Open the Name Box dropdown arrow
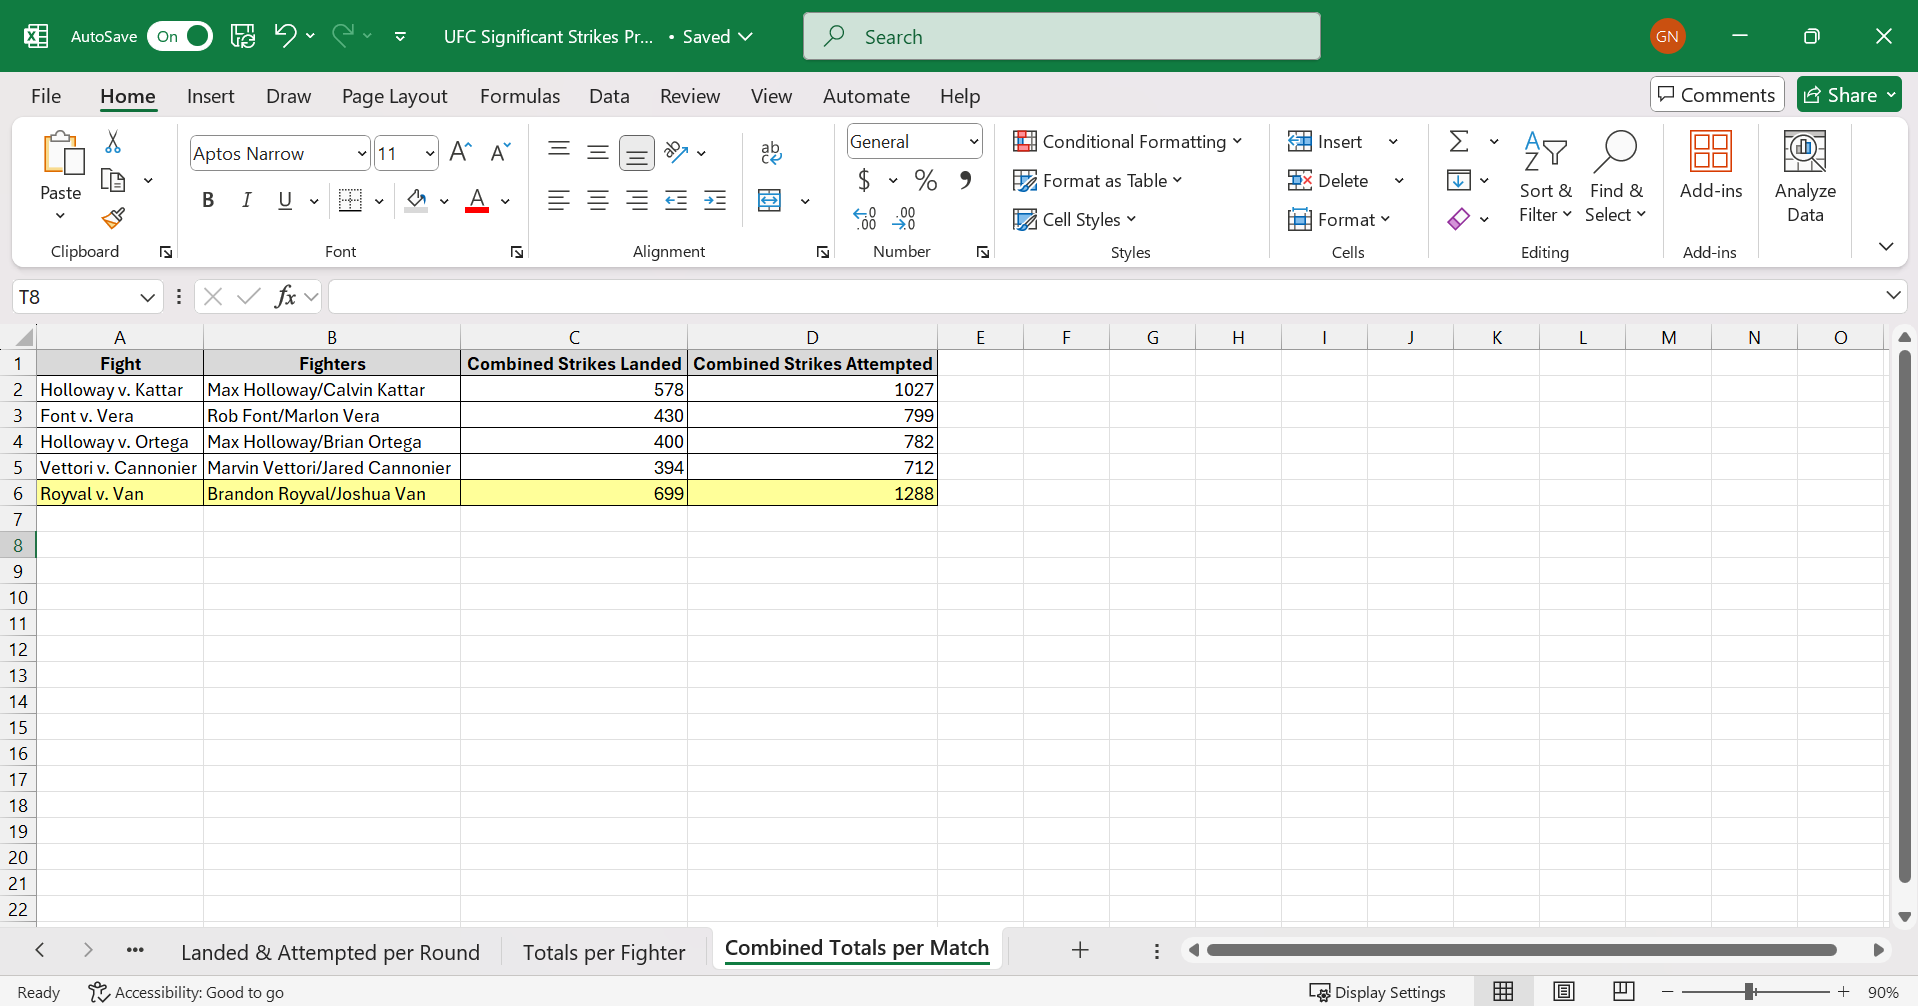The width and height of the screenshot is (1918, 1006). [x=147, y=297]
